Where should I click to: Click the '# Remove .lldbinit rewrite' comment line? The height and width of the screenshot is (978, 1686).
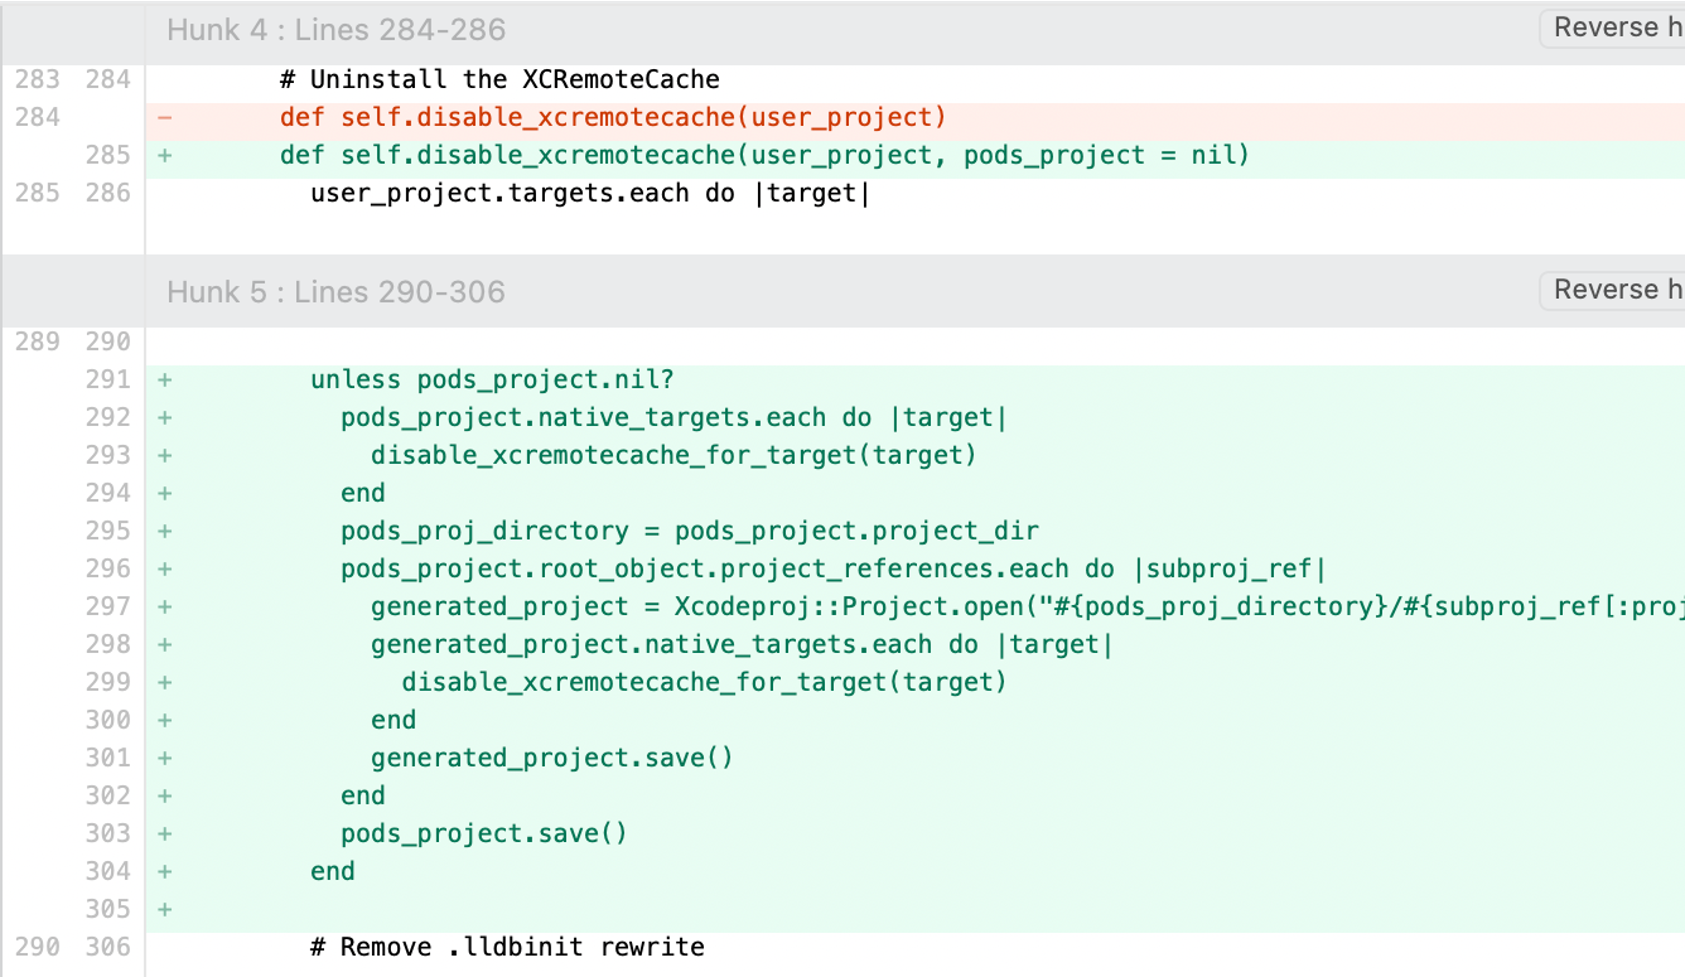coord(507,947)
